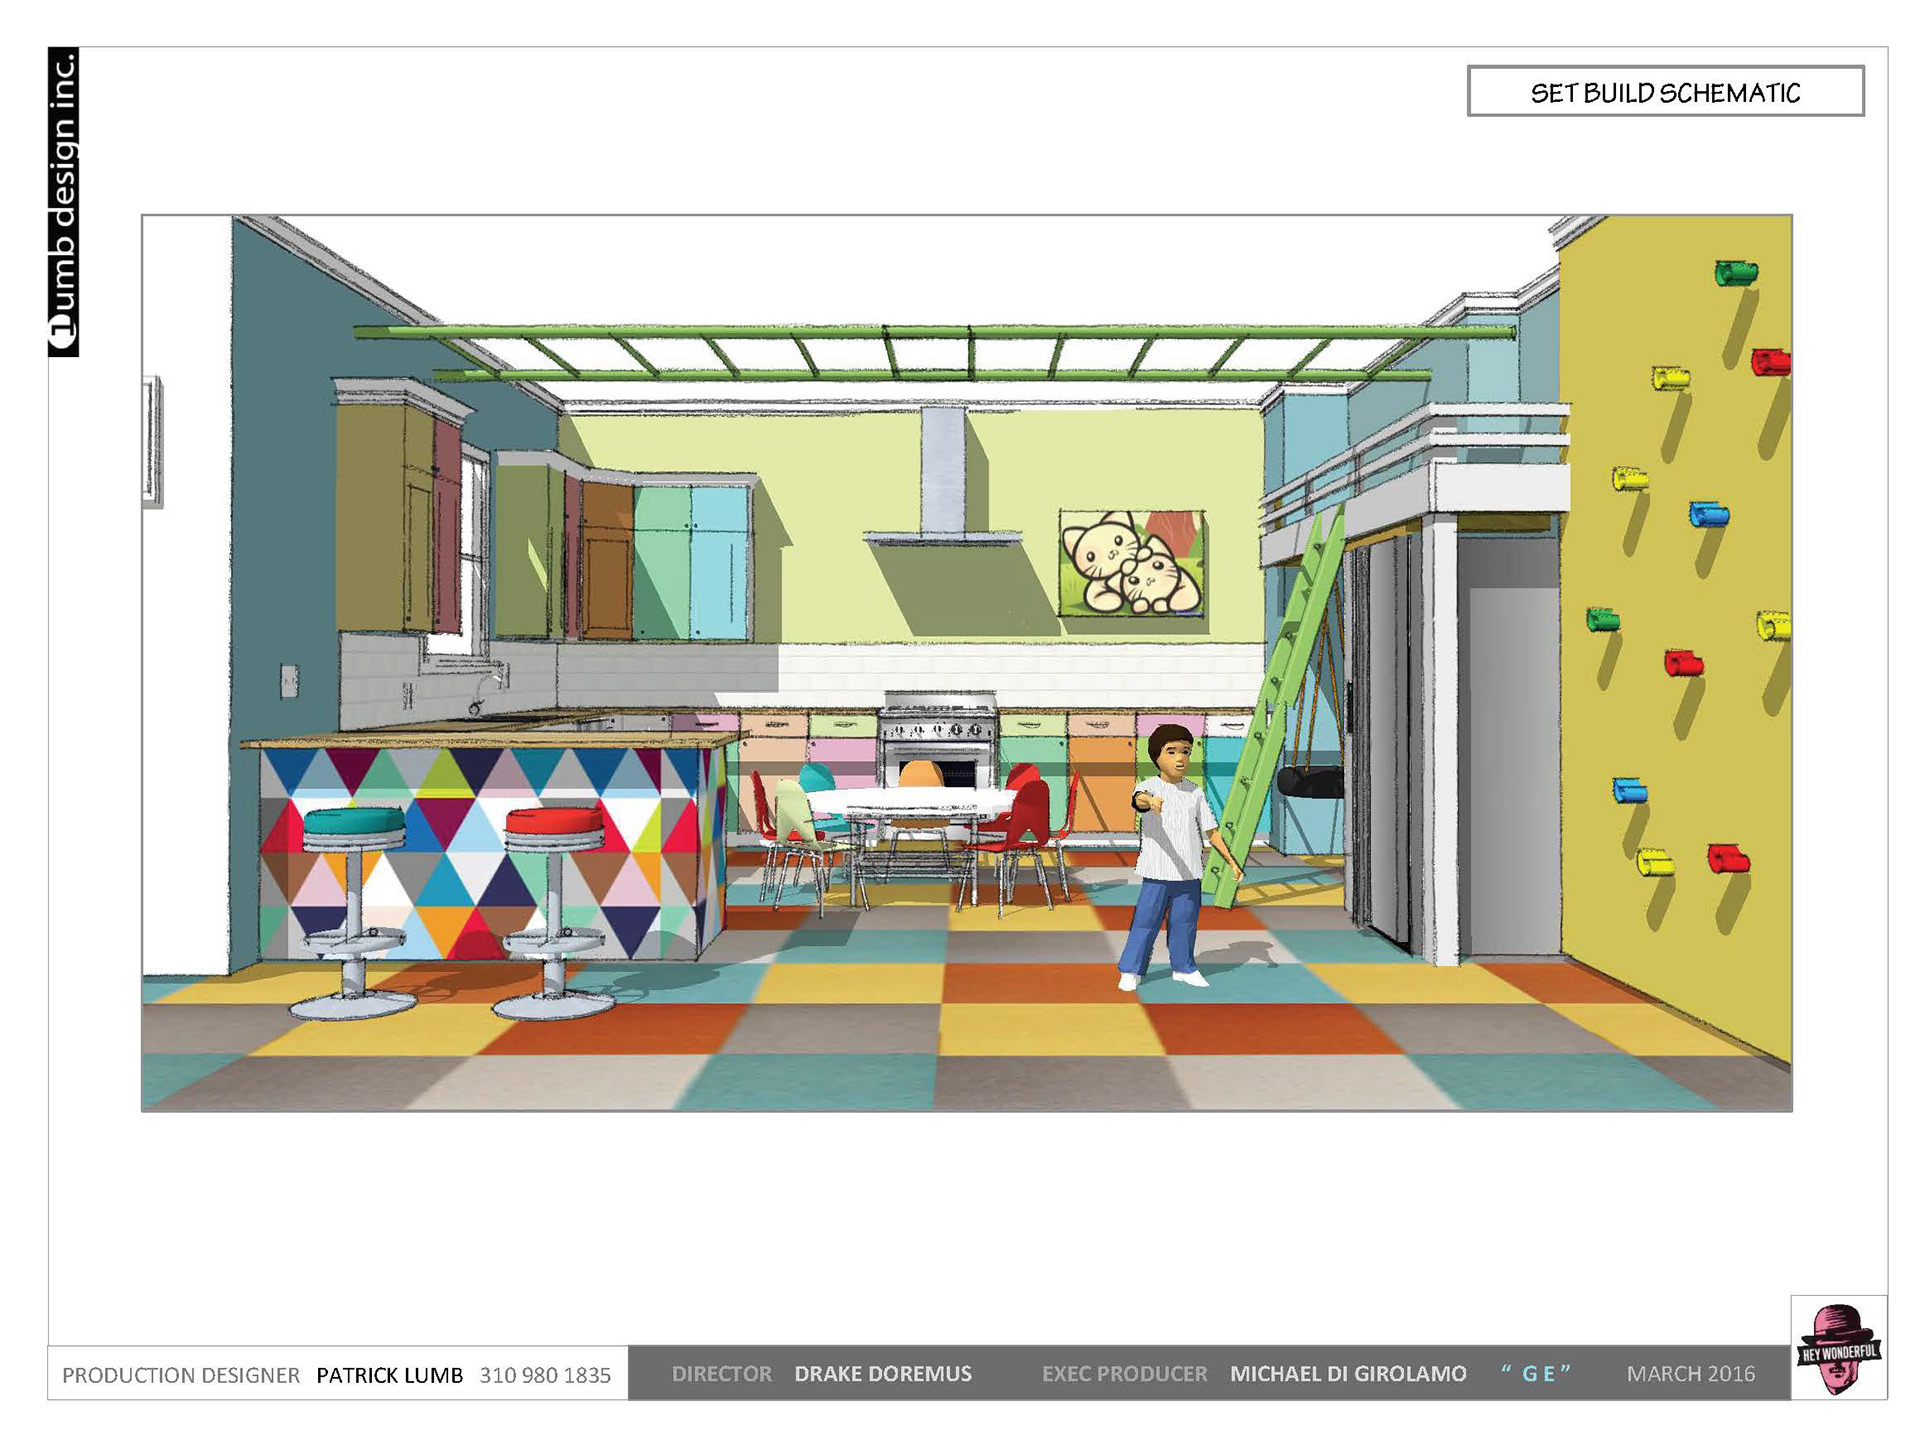Viewport: 1920px width, 1440px height.
Task: Click the topmost green climbing hold
Action: point(1736,272)
